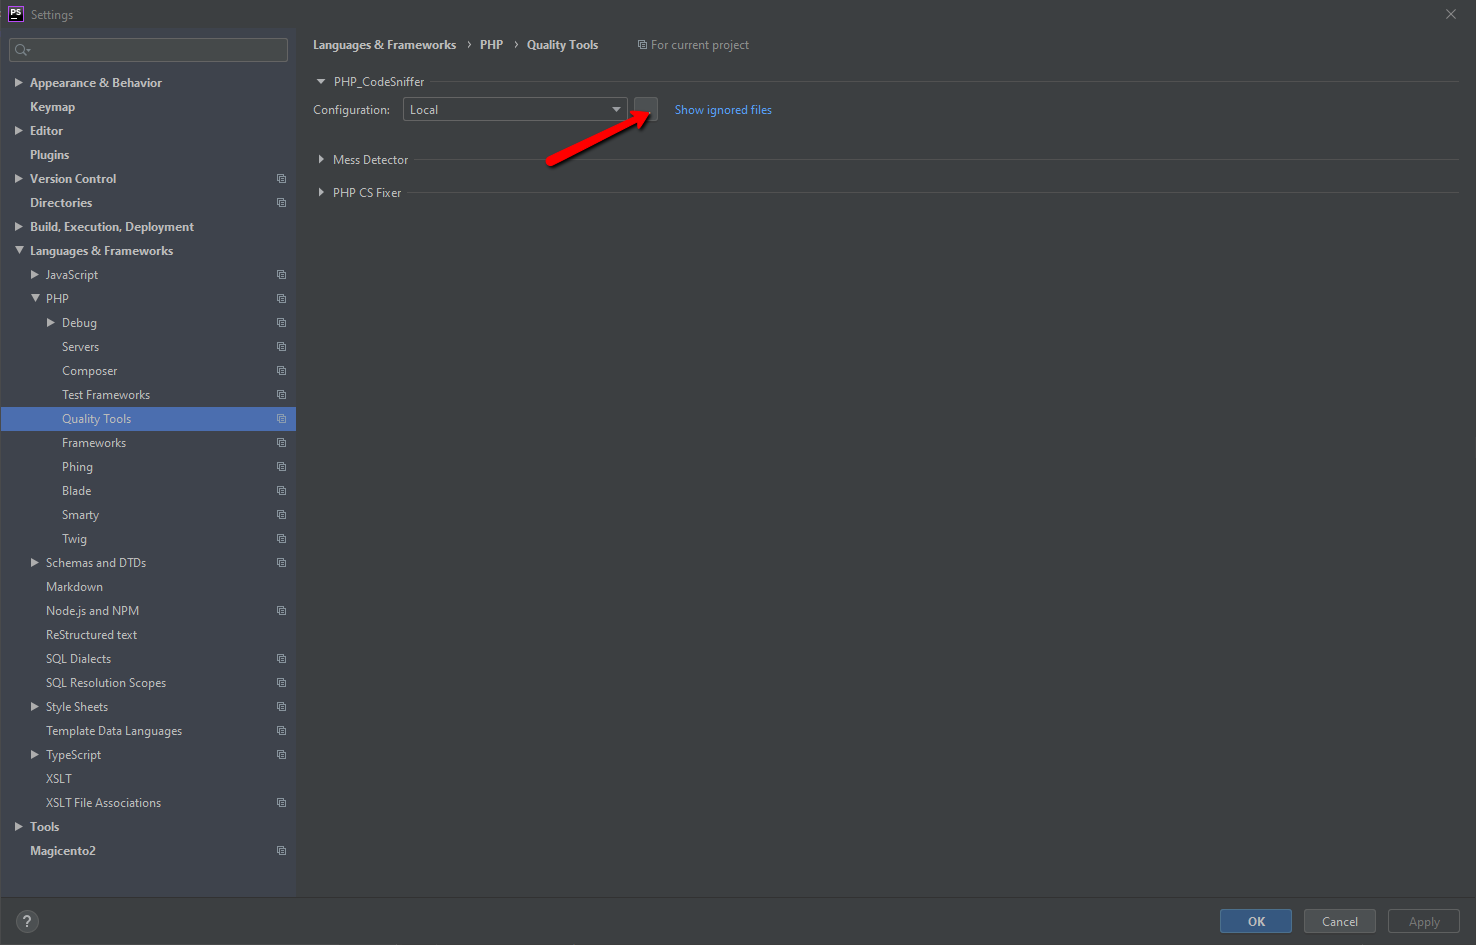Confirm settings with OK button
Screen dimensions: 1476x945
tap(1256, 922)
